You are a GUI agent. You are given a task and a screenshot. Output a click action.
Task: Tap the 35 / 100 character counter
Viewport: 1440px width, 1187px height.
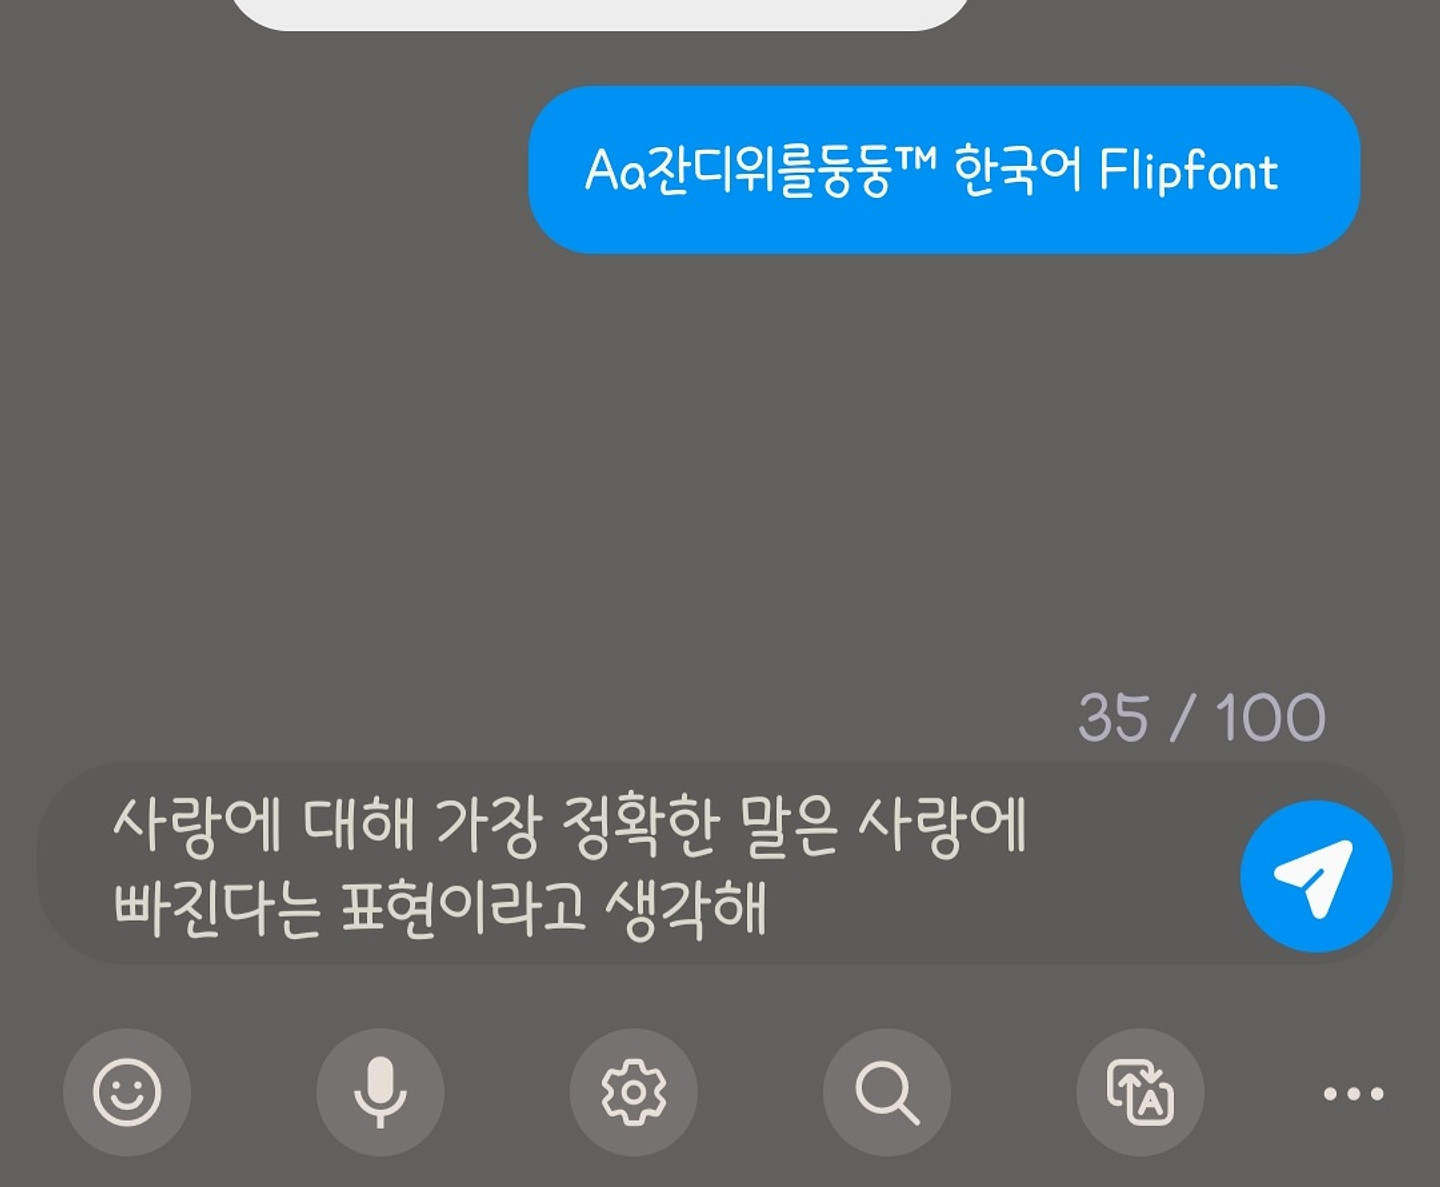click(1202, 717)
